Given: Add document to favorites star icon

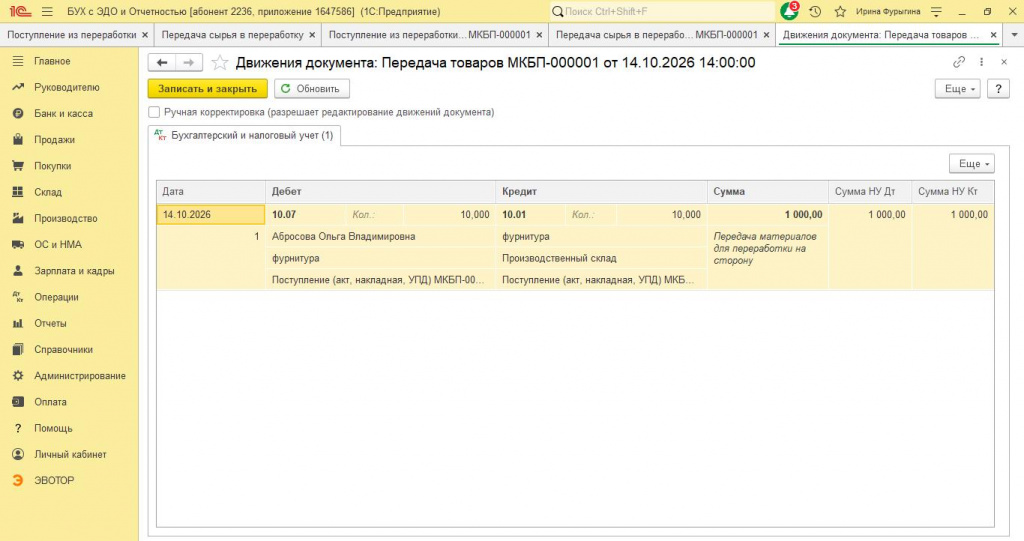Looking at the screenshot, I should coord(220,63).
